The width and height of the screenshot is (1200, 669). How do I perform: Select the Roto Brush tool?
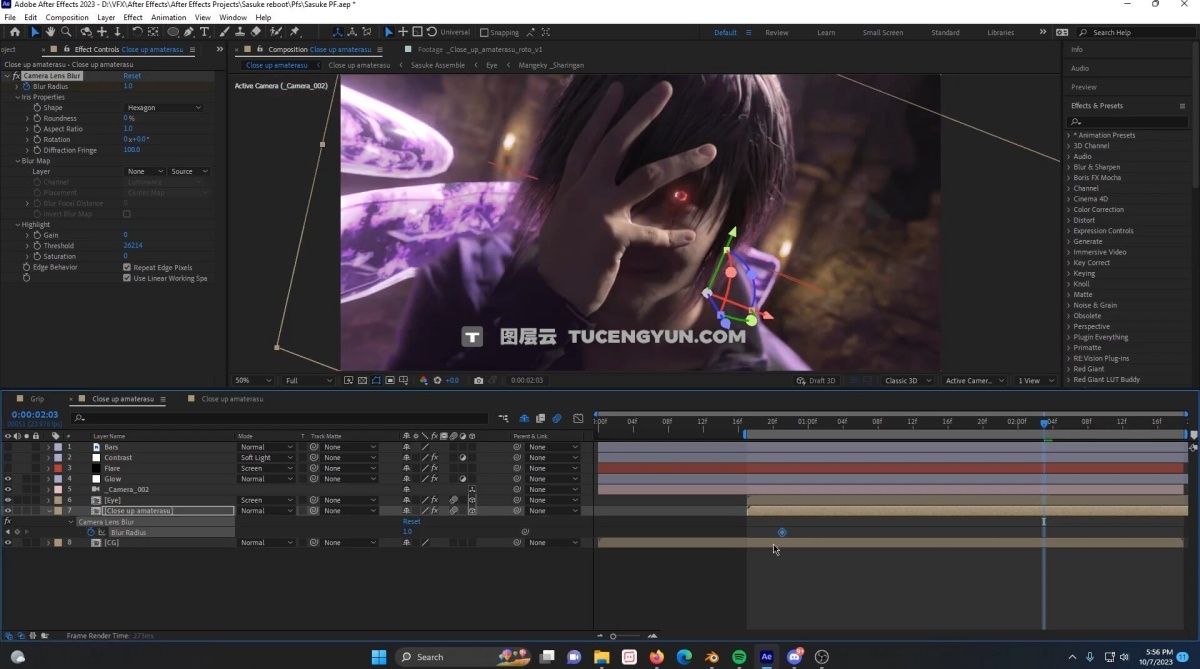277,32
